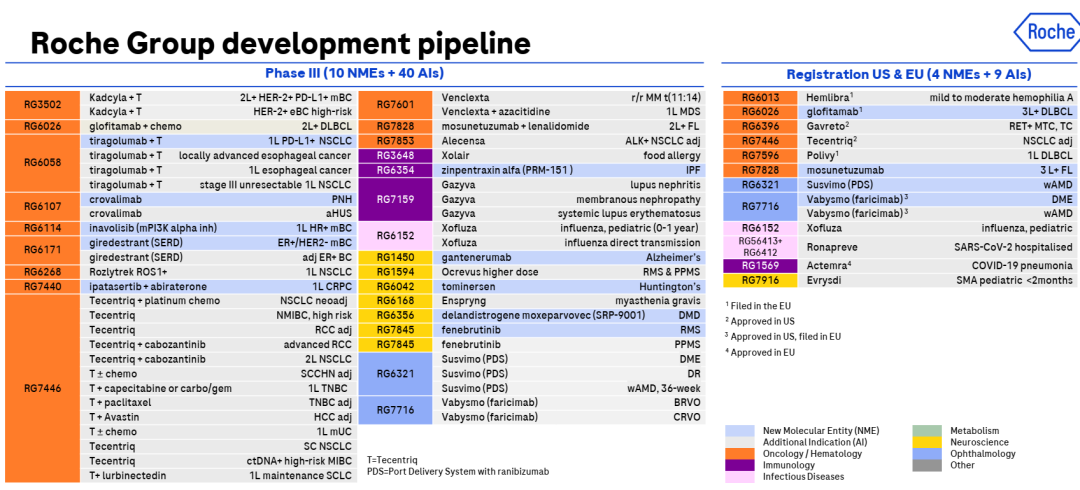Select the 'Ocrevus higher dose' row

point(569,272)
